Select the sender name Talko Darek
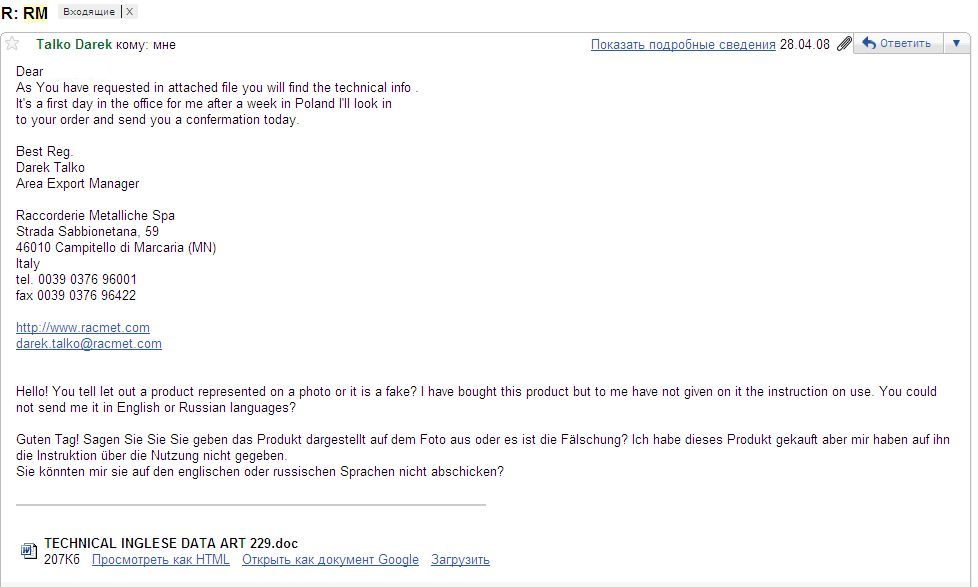Screen dimensions: 978x587 click(74, 44)
